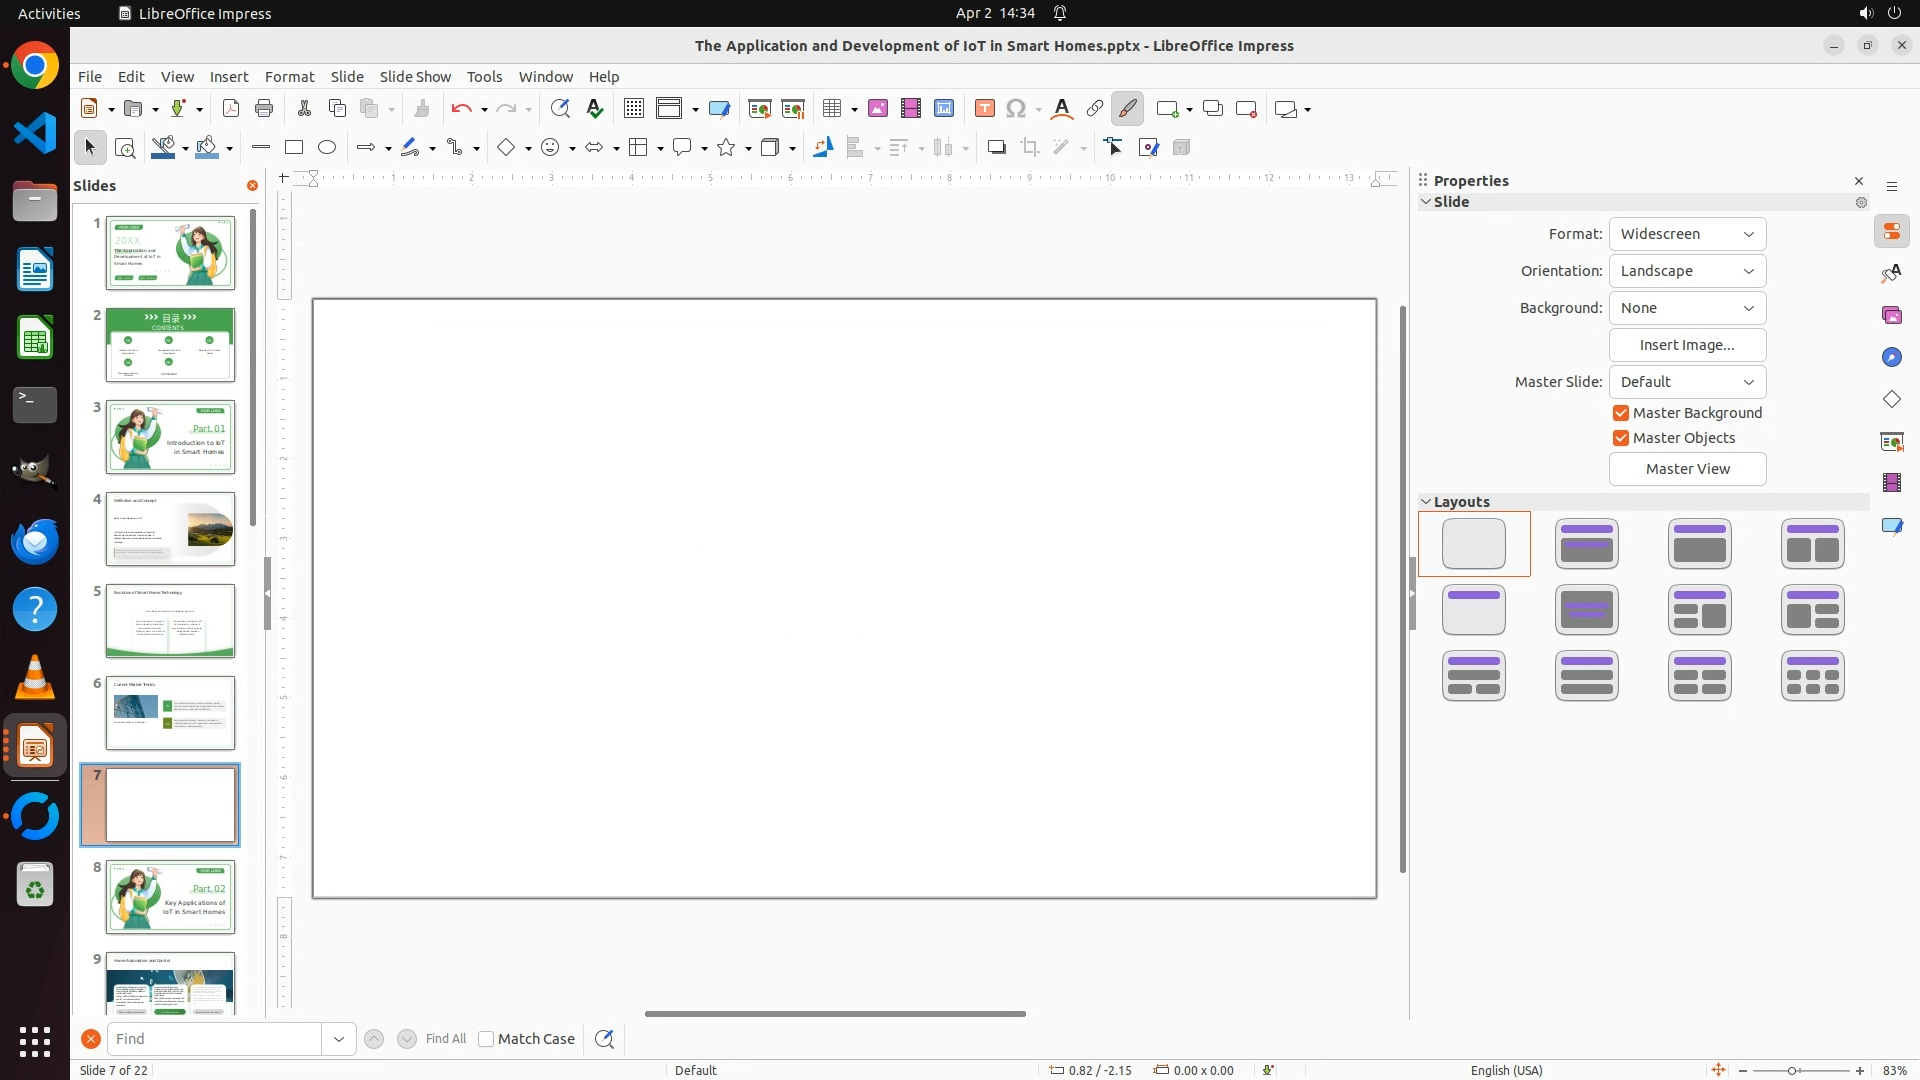Enable the Match Case checkbox
The width and height of the screenshot is (1920, 1080).
486,1039
